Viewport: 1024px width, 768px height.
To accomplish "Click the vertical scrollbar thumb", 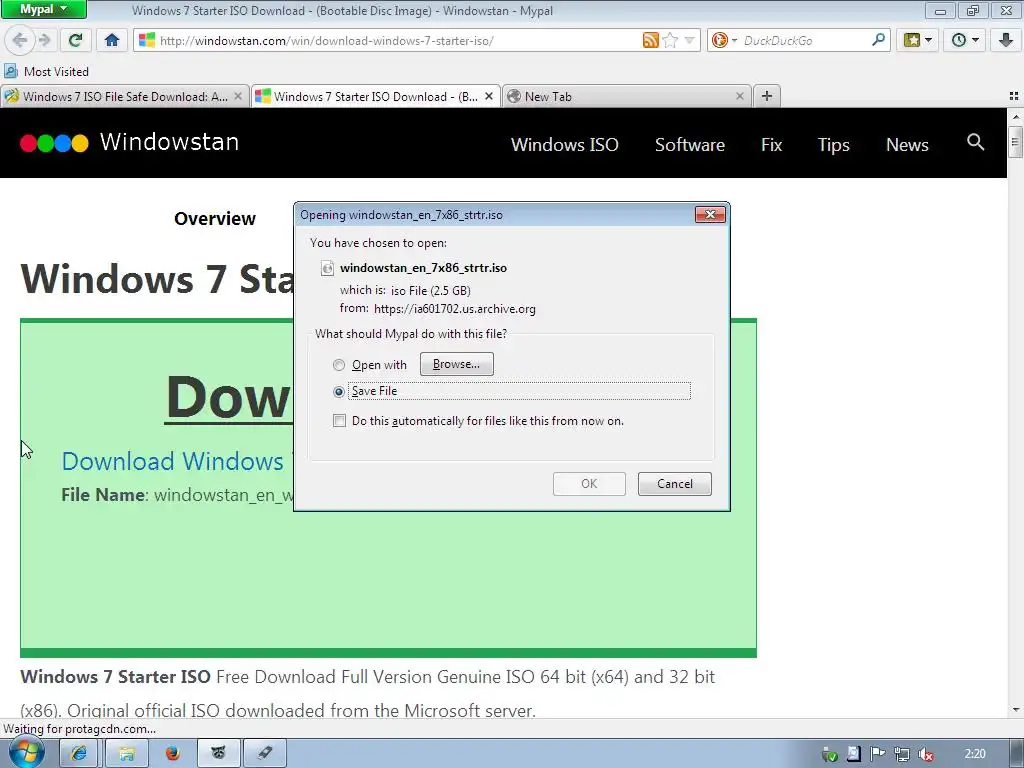I will pos(1015,142).
